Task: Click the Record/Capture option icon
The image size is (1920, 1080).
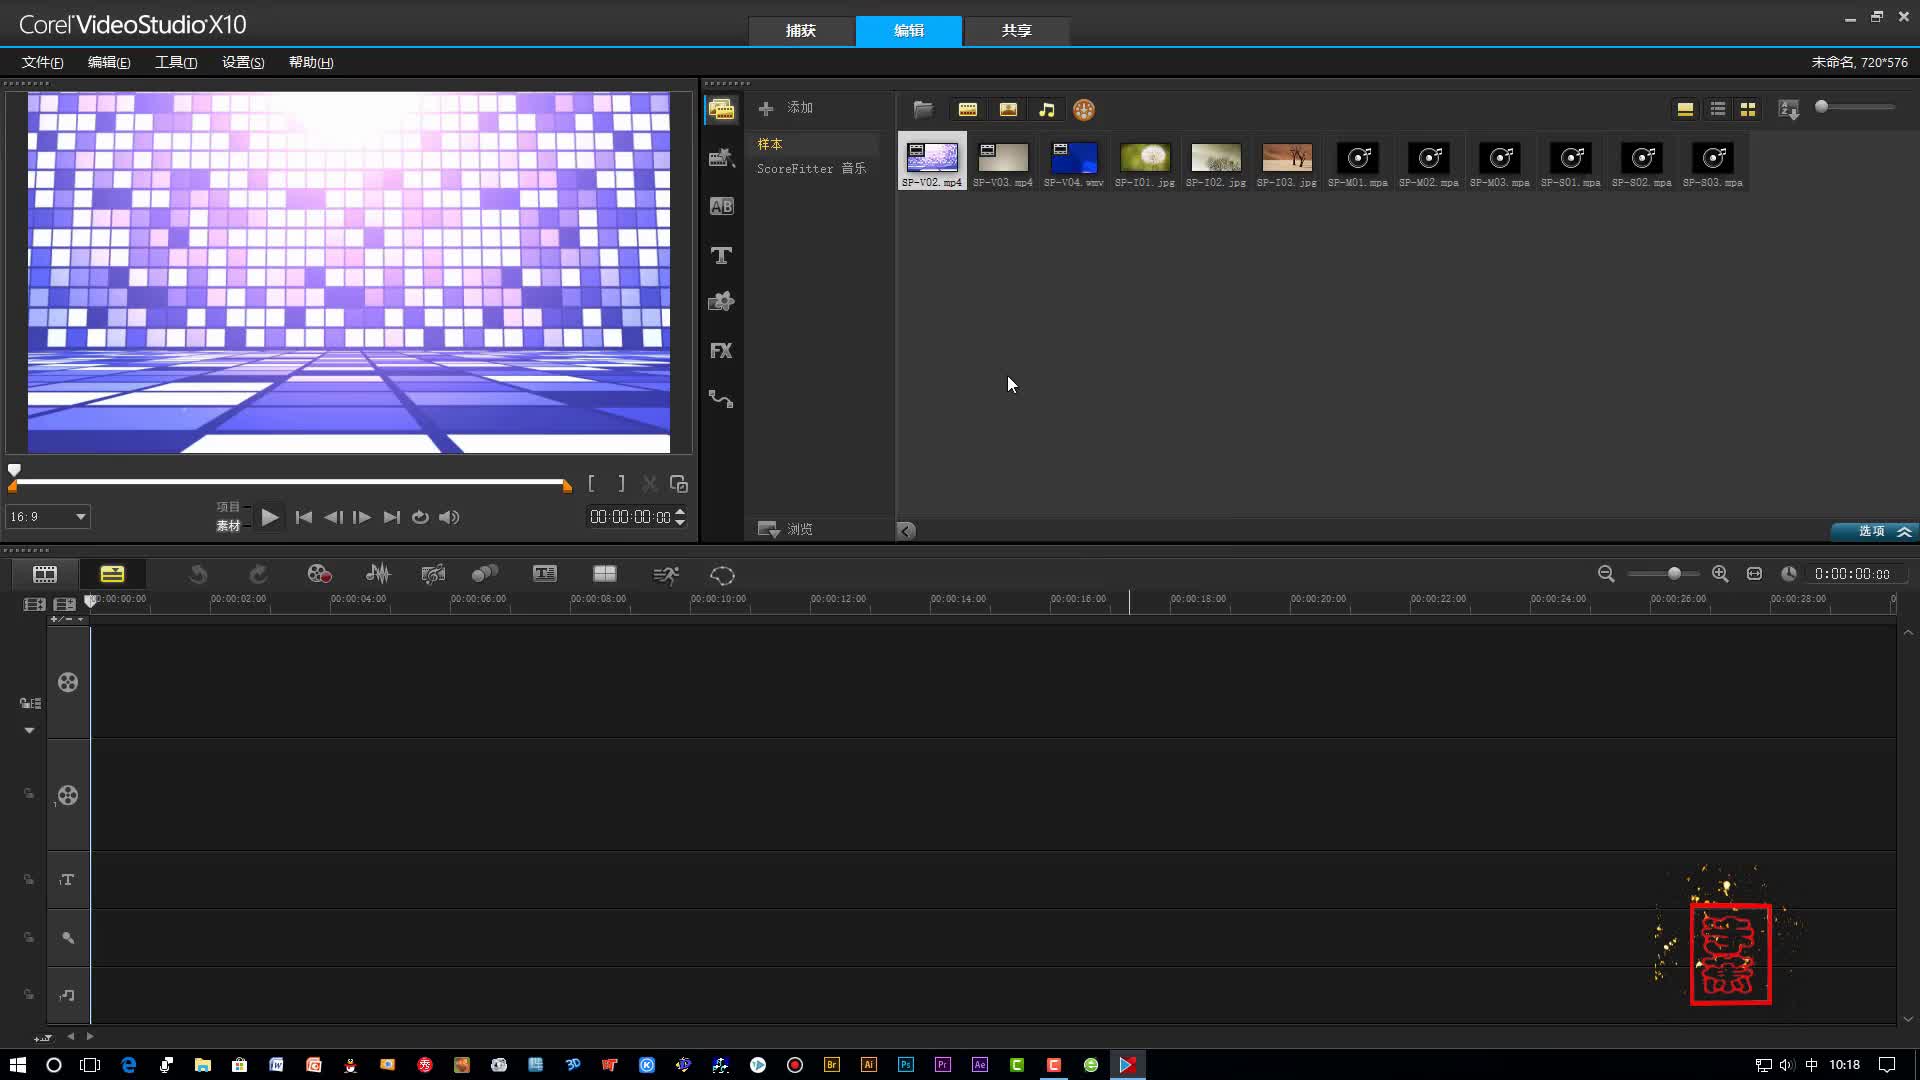Action: click(x=319, y=574)
